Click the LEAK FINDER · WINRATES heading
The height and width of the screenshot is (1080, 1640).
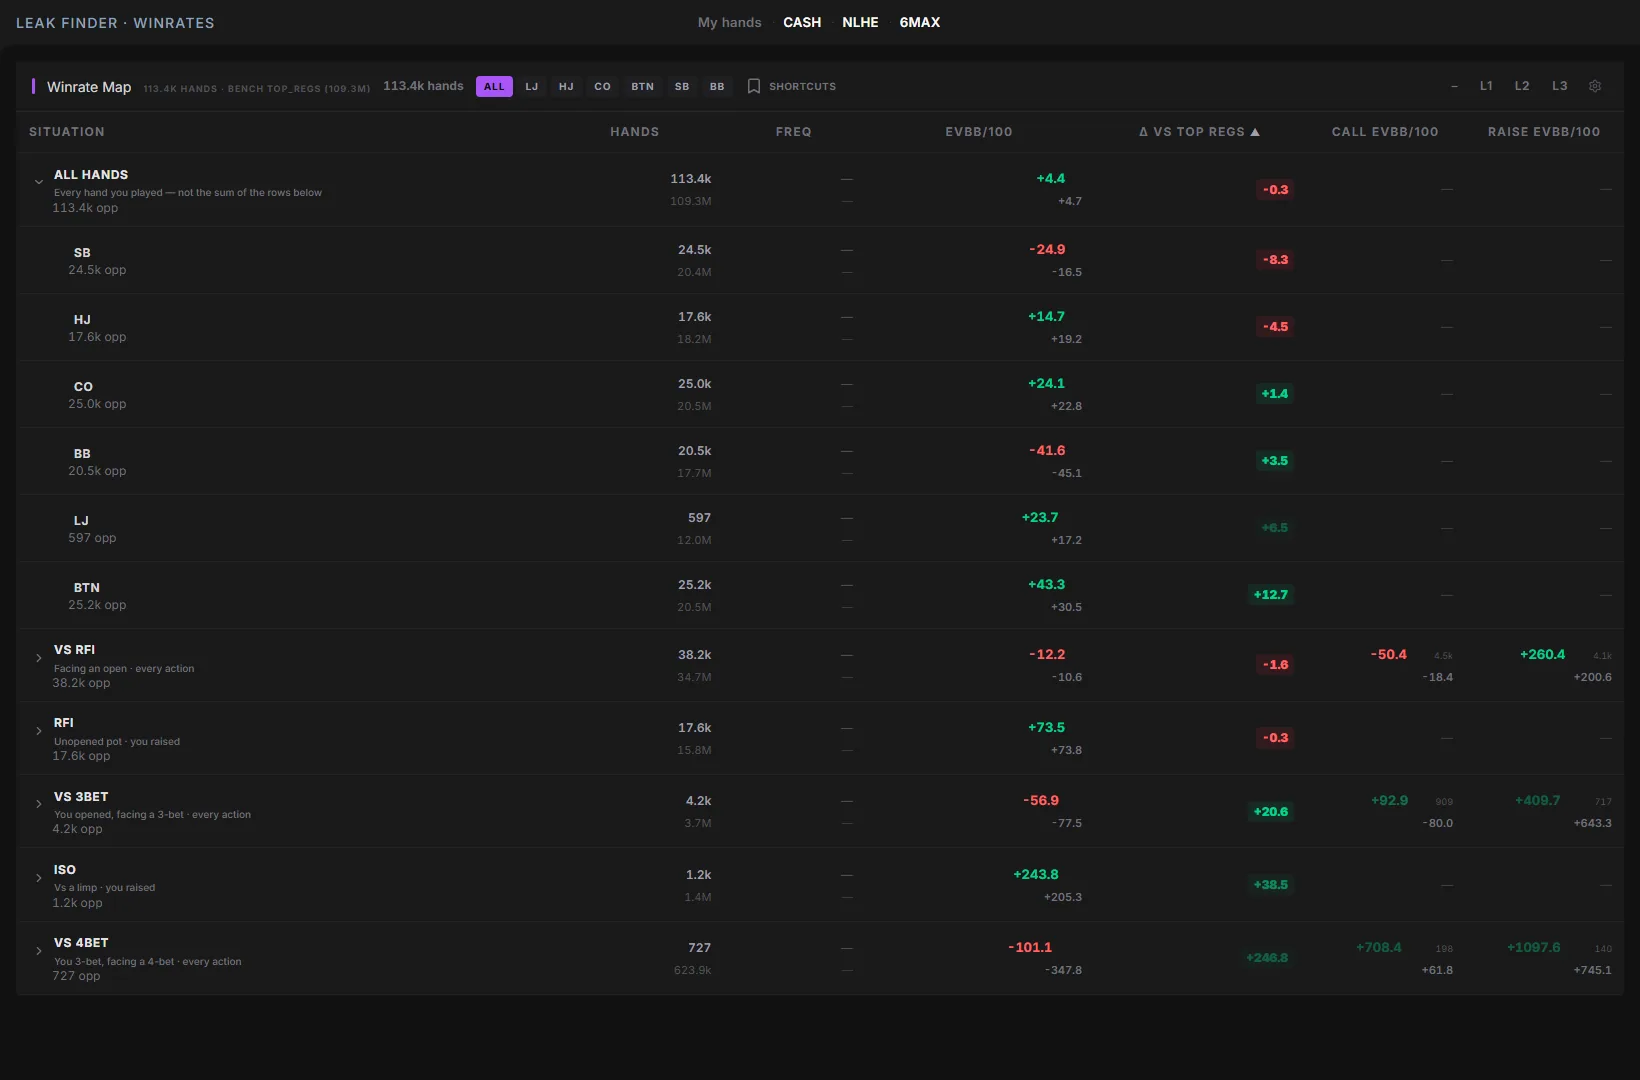pyautogui.click(x=115, y=23)
